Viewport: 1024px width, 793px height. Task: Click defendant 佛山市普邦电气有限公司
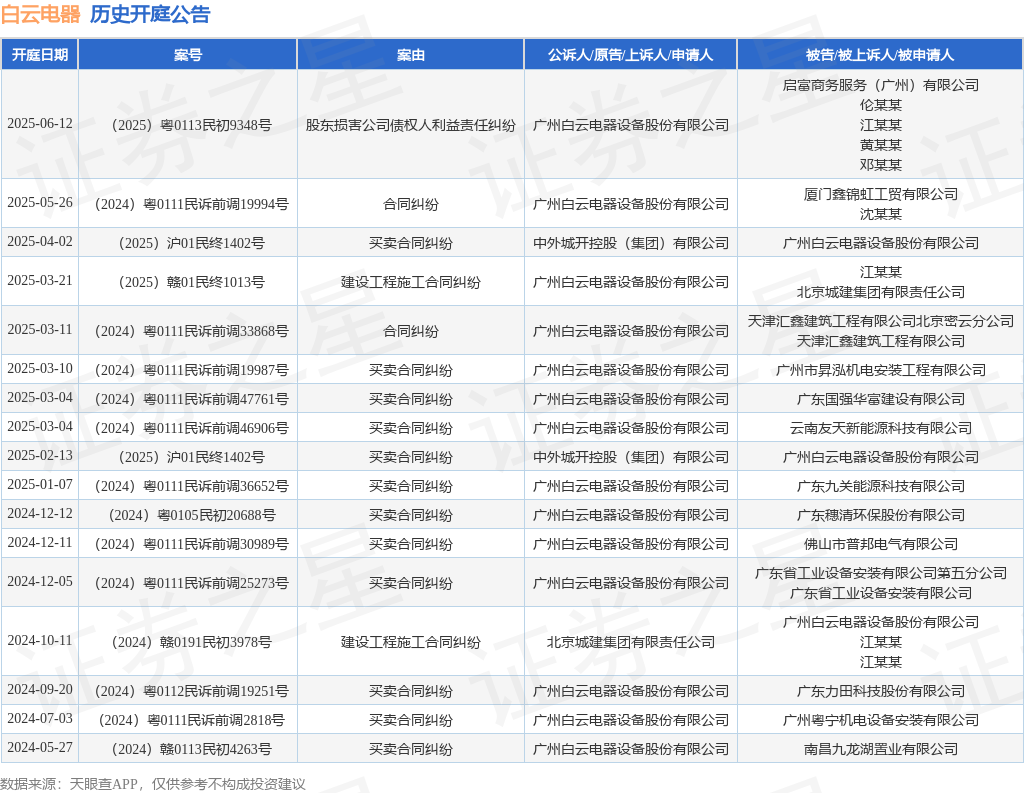click(880, 543)
